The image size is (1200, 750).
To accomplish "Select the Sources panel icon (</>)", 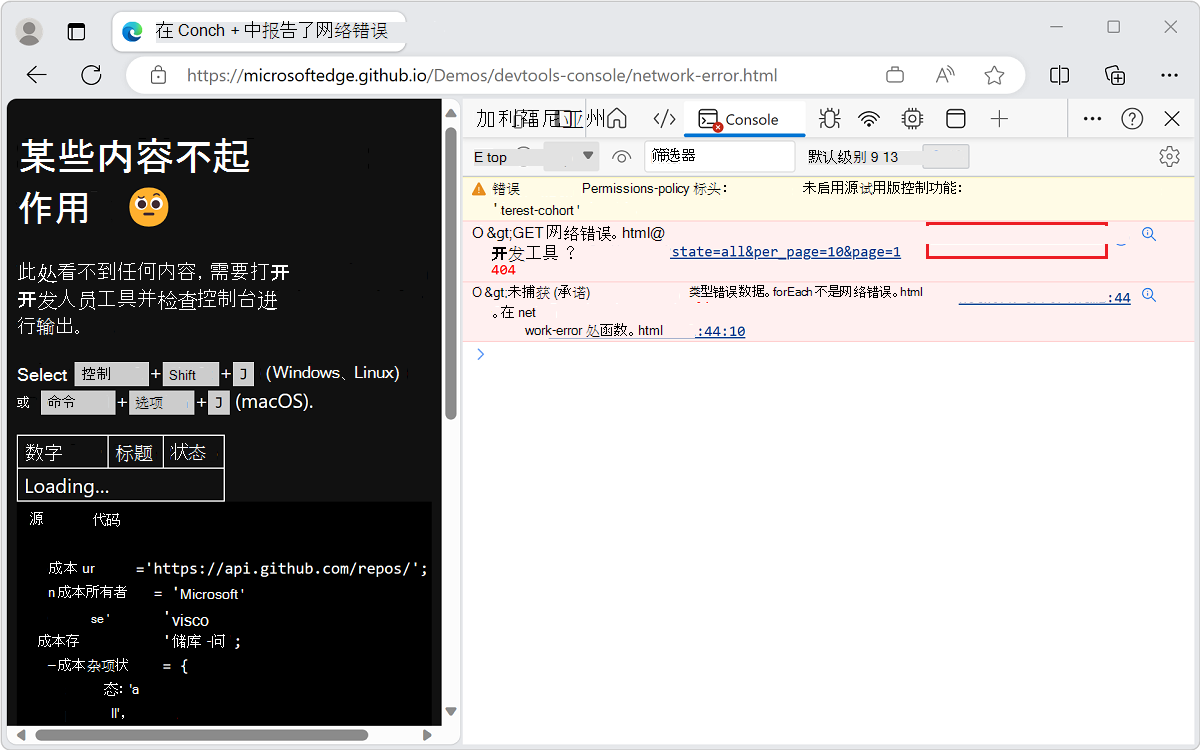I will click(663, 118).
